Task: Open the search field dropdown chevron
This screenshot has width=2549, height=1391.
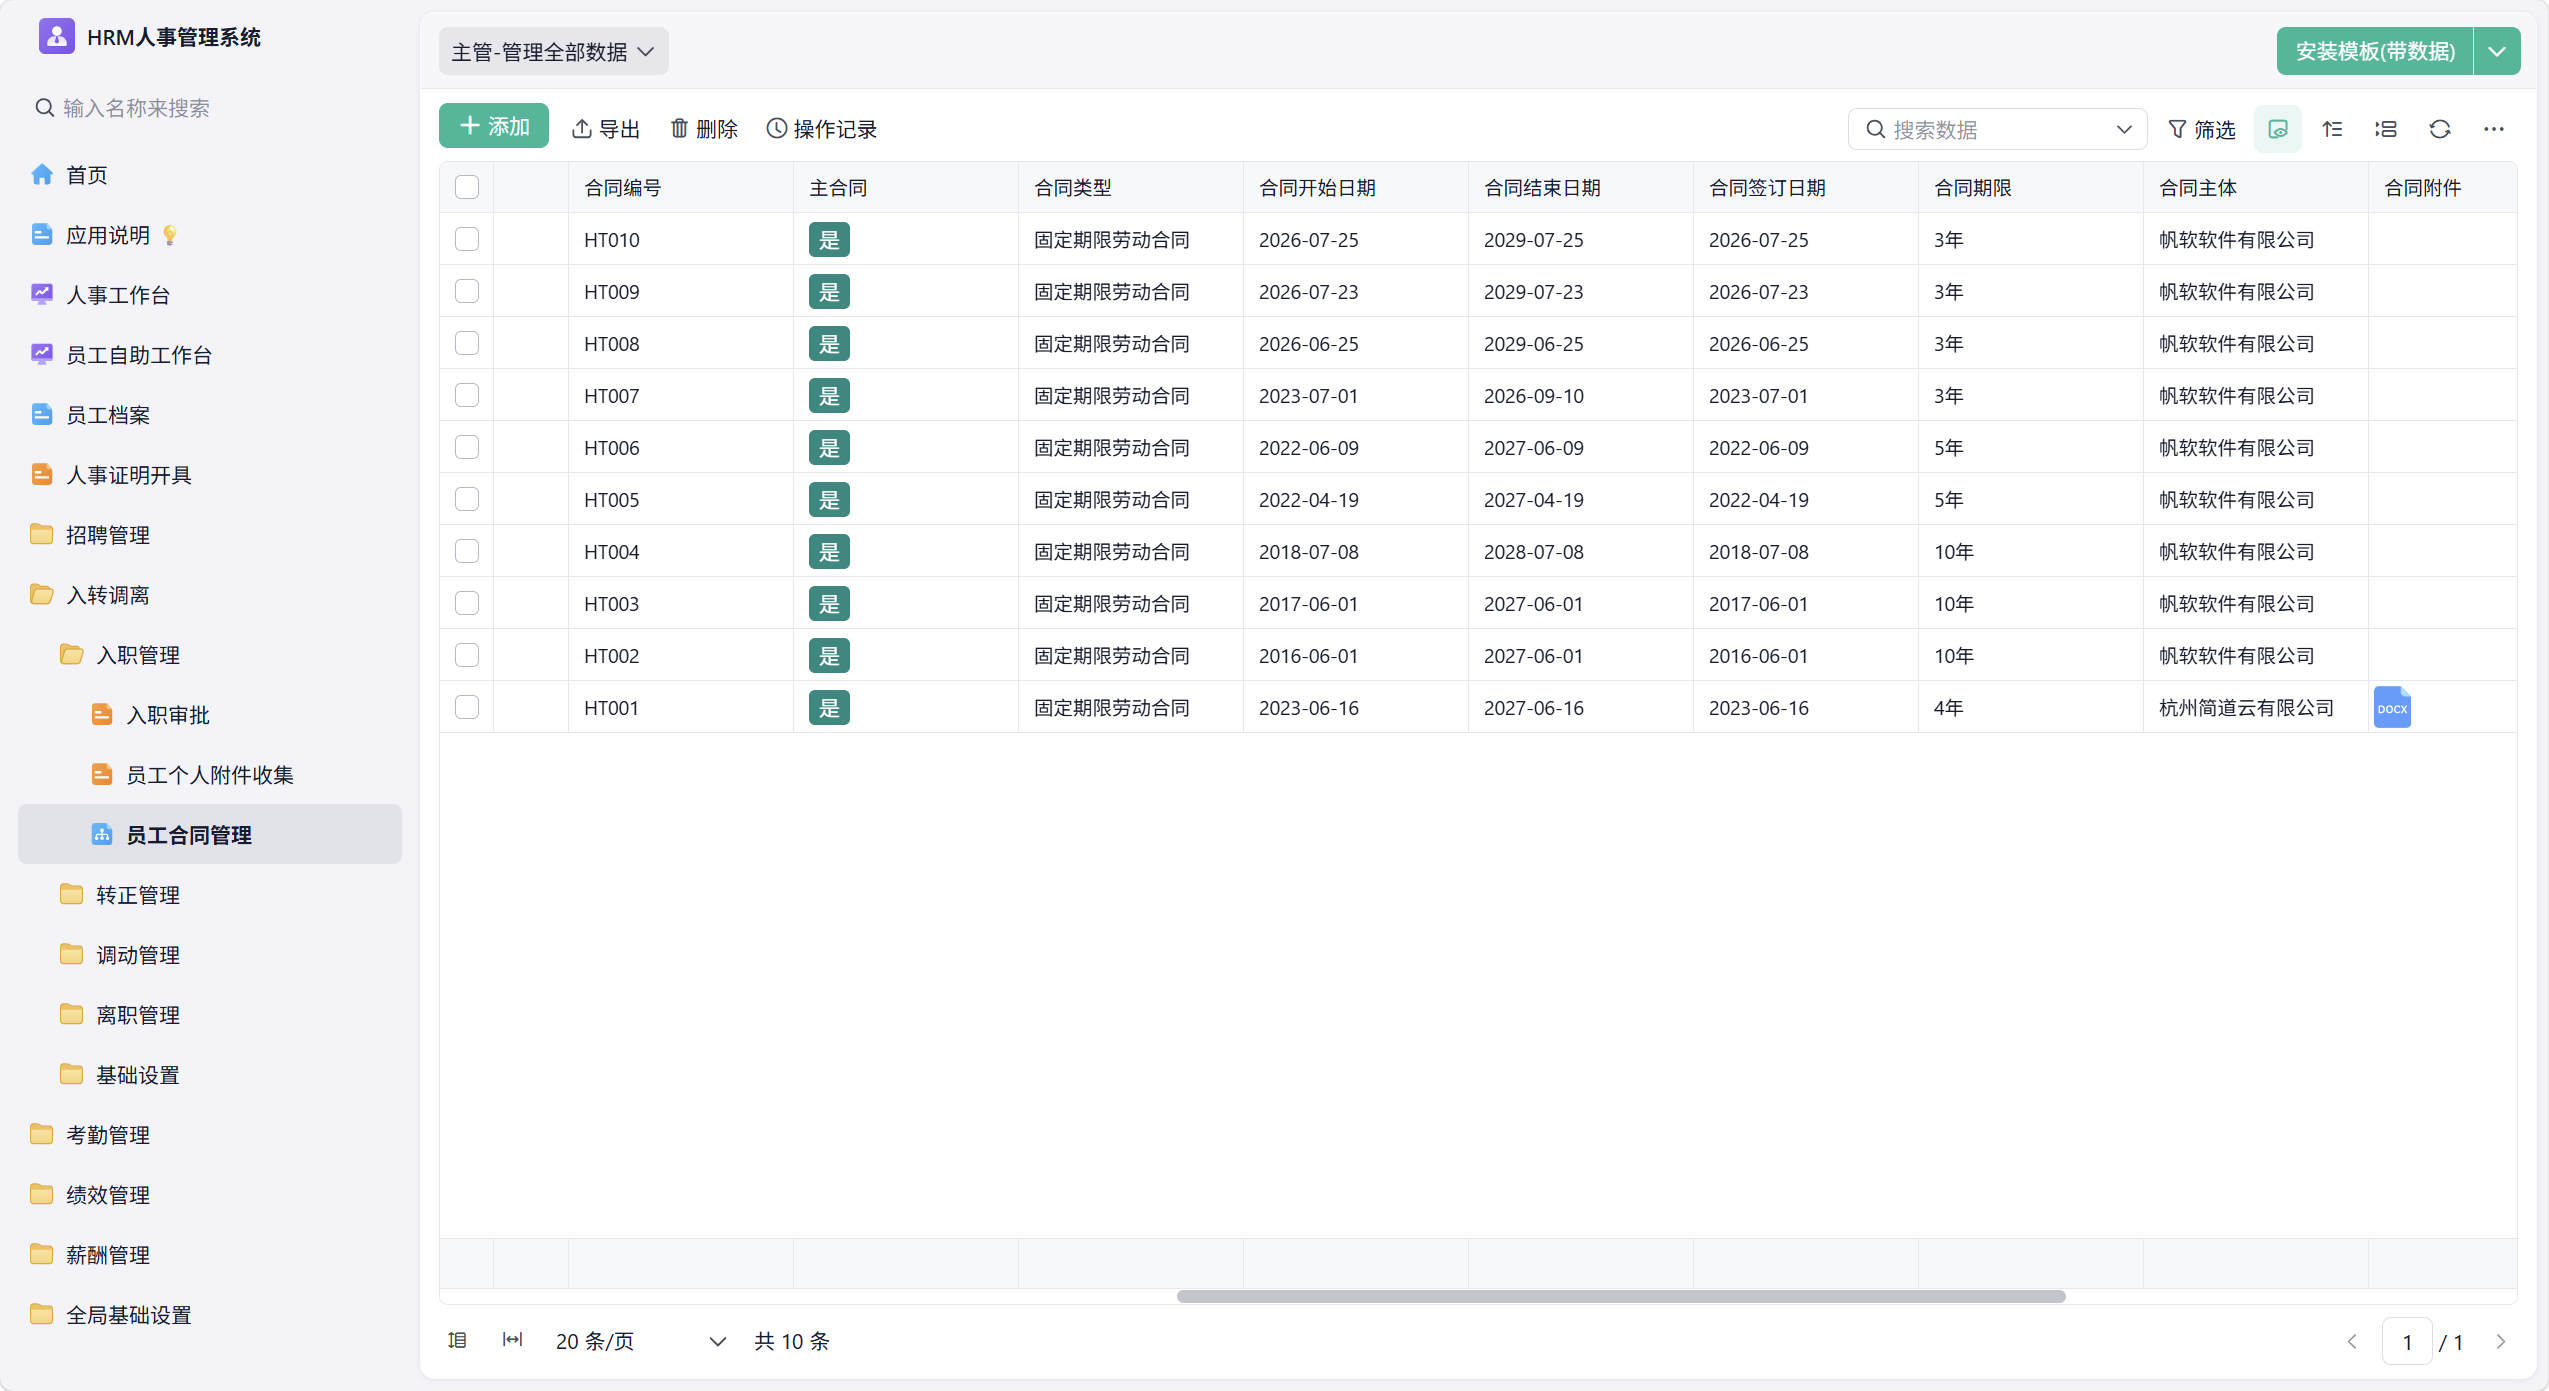Action: pyautogui.click(x=2124, y=129)
